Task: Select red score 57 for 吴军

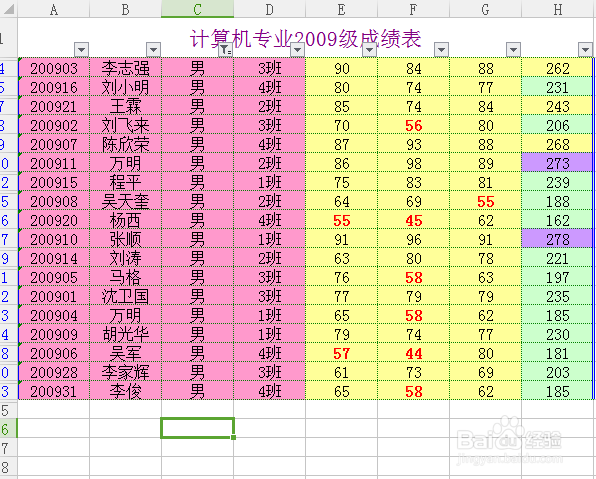Action: click(341, 353)
